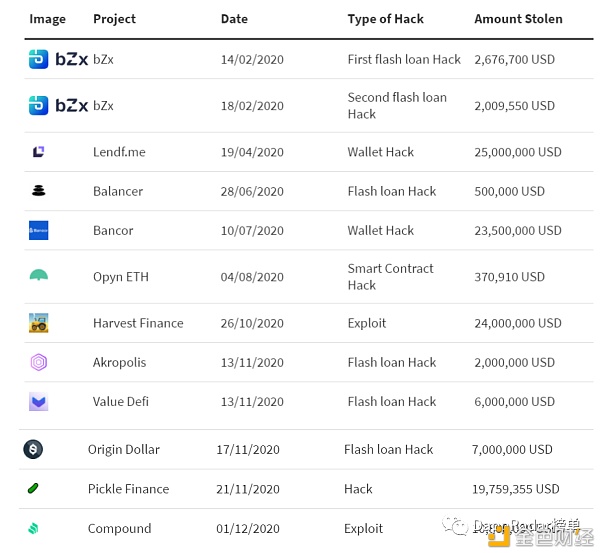Click the Akropolis hexagon icon
Viewport: 600px width, 553px height.
tap(39, 362)
